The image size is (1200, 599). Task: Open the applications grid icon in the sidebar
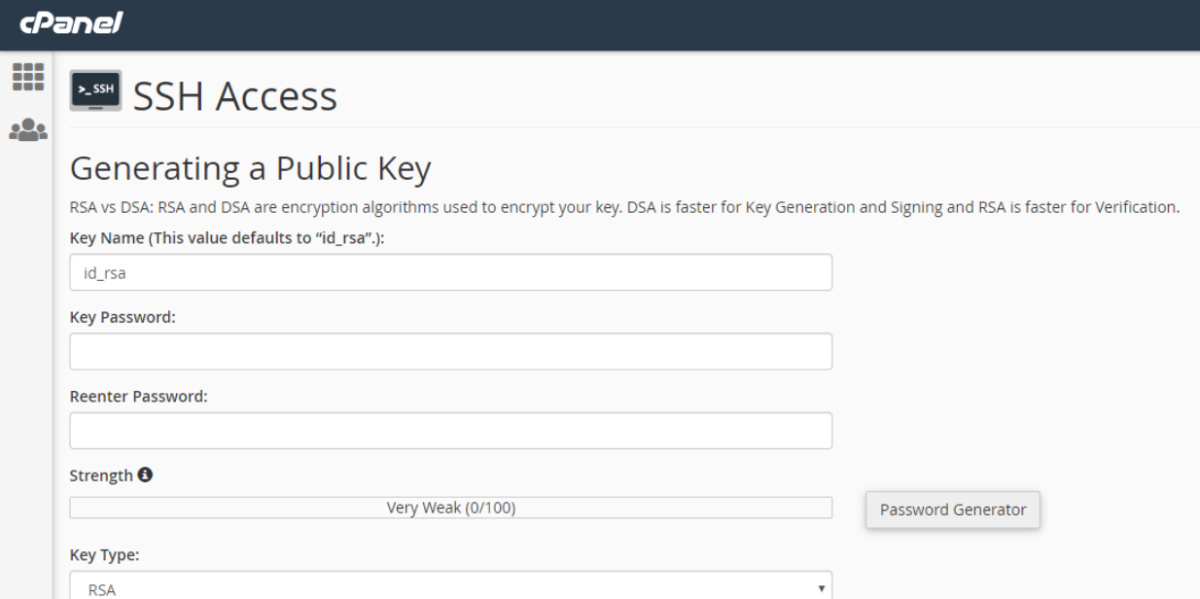pyautogui.click(x=27, y=76)
